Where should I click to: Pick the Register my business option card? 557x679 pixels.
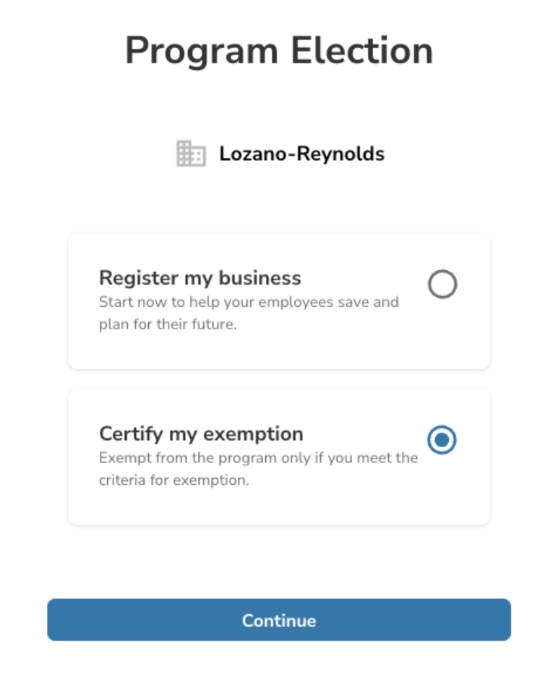tap(279, 301)
